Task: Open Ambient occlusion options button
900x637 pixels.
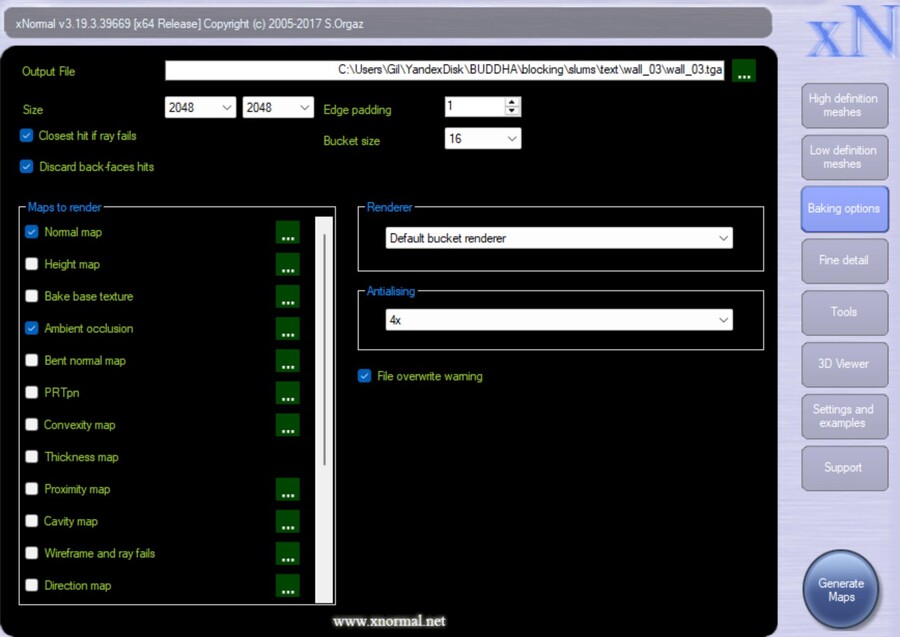Action: click(x=288, y=329)
